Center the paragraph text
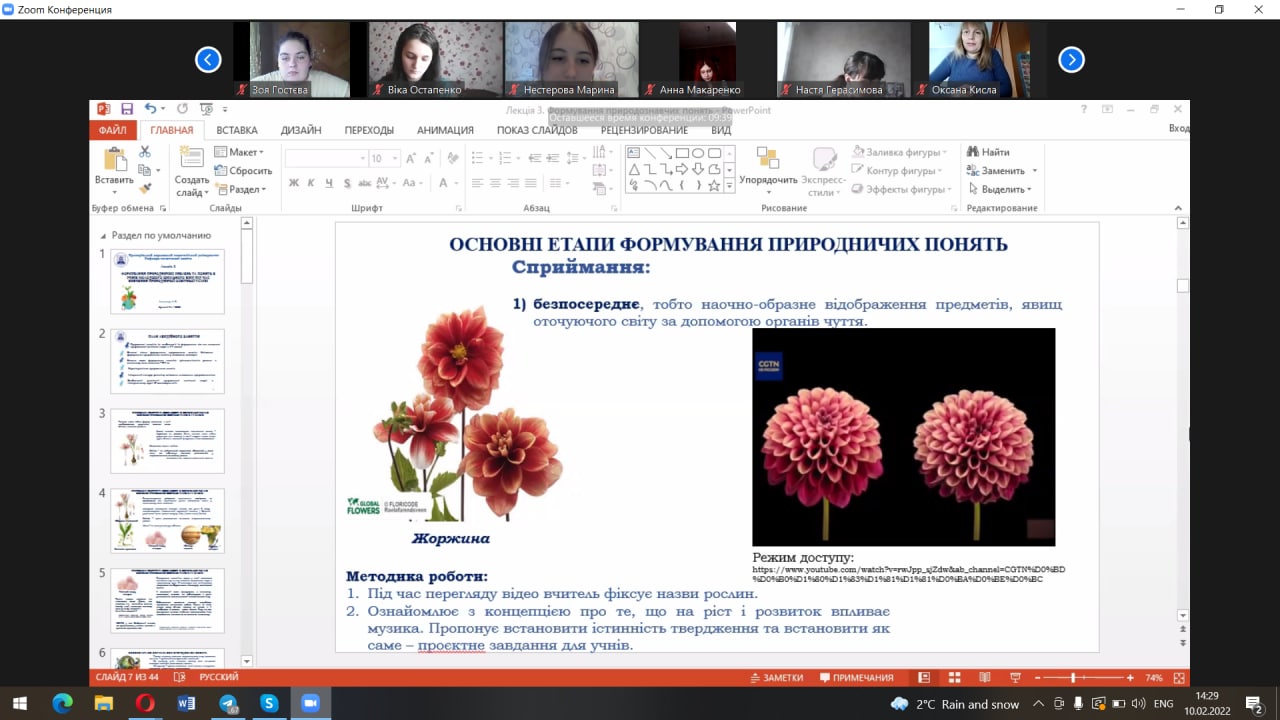1280x720 pixels. [495, 183]
